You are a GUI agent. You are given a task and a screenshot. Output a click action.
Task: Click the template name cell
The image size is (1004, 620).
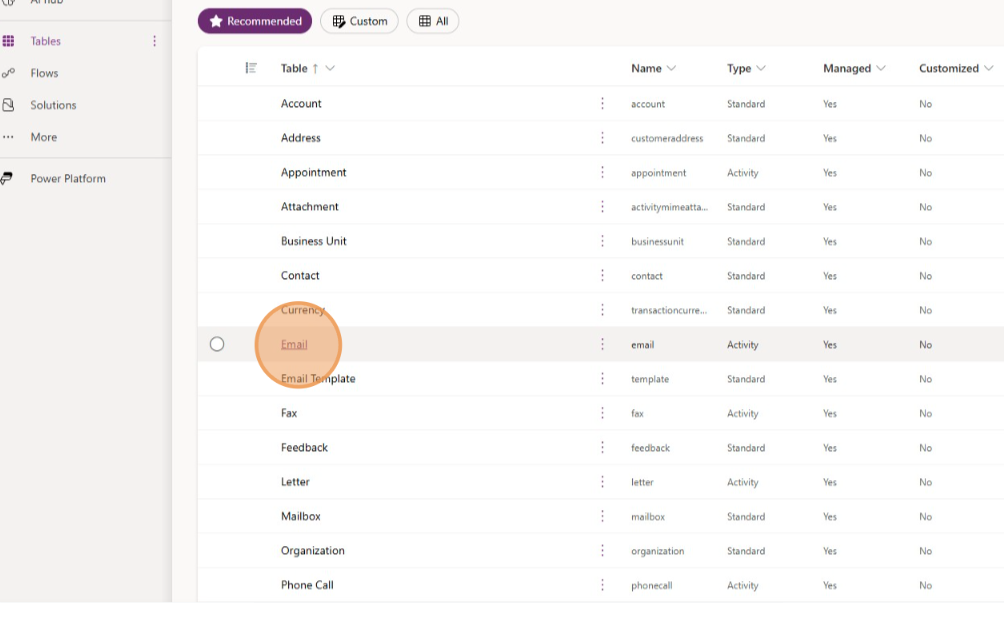650,380
